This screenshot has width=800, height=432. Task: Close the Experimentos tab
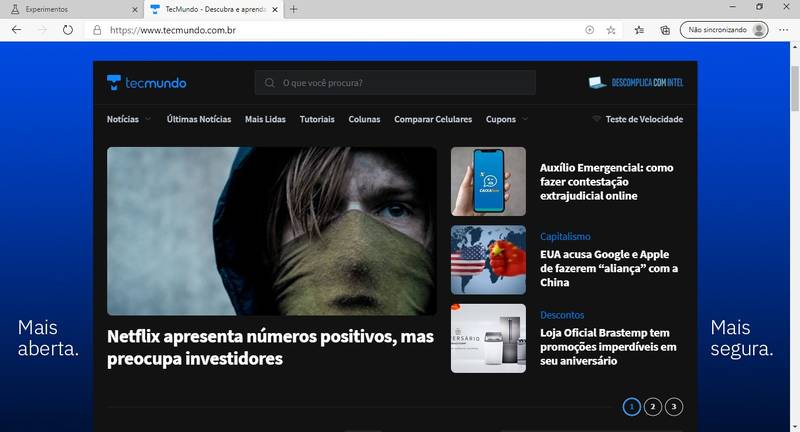click(135, 10)
